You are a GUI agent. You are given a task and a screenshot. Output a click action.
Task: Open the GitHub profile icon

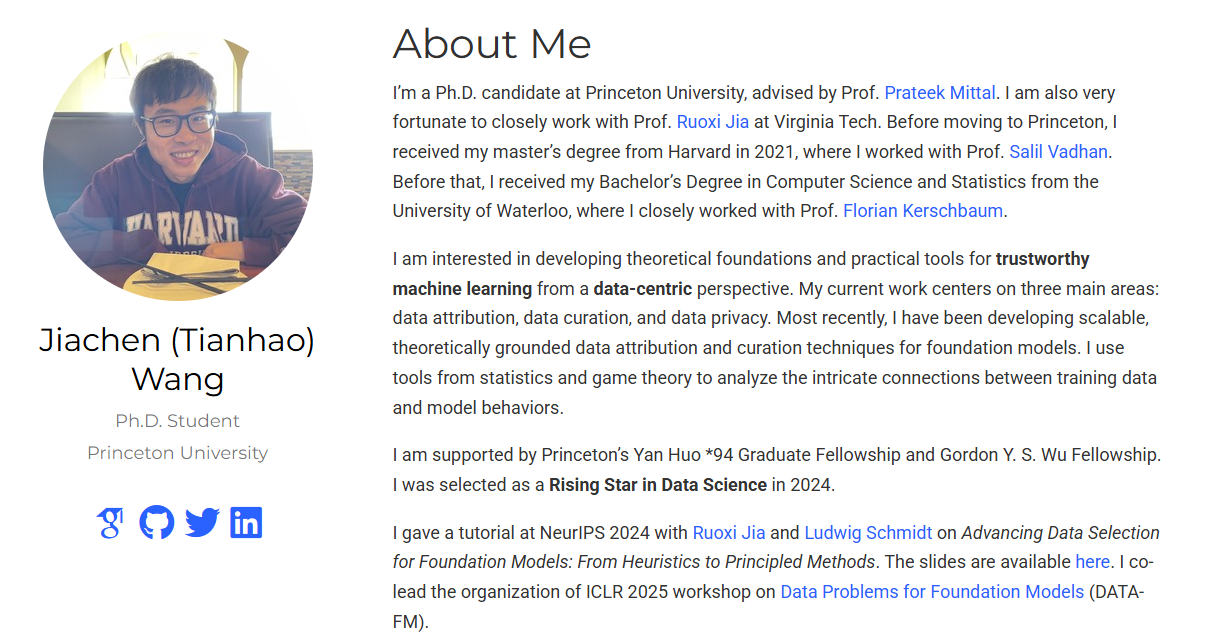pyautogui.click(x=156, y=522)
